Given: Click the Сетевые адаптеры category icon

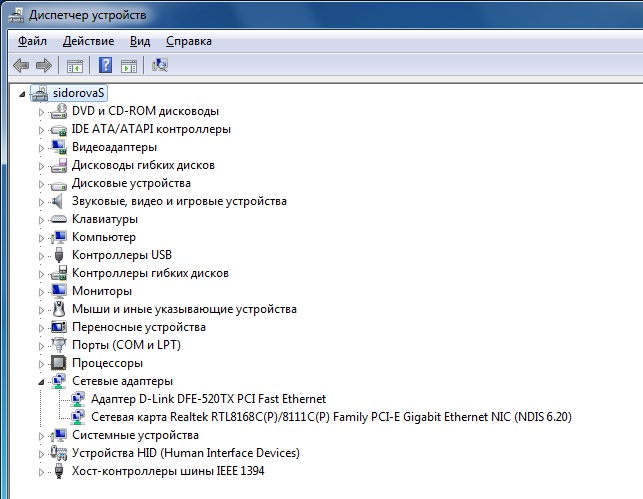Looking at the screenshot, I should coord(59,381).
